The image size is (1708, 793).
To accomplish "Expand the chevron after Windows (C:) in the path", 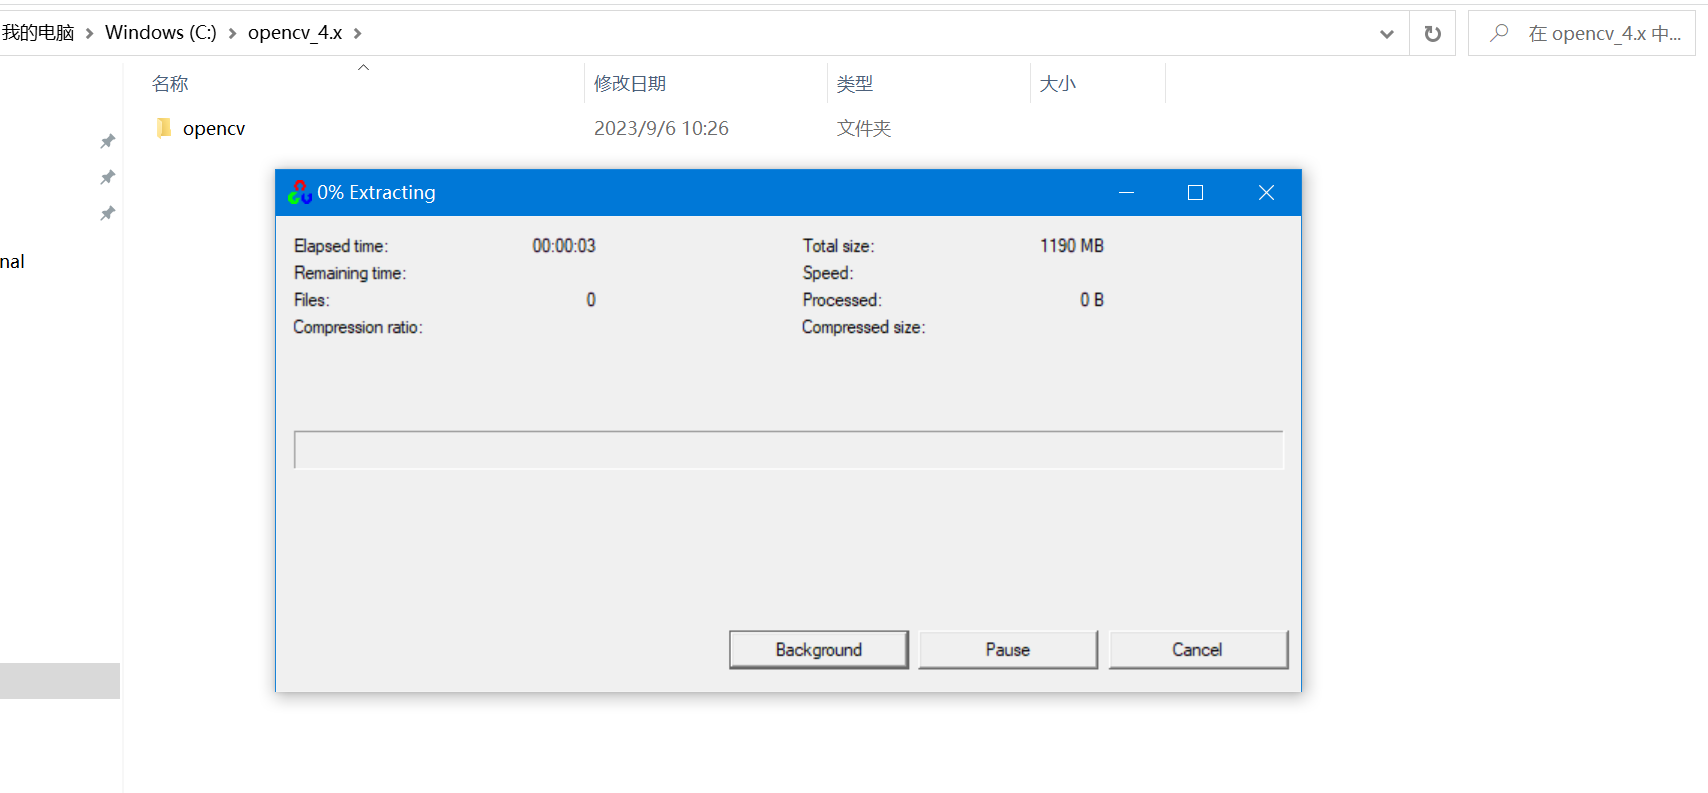I will tap(232, 33).
